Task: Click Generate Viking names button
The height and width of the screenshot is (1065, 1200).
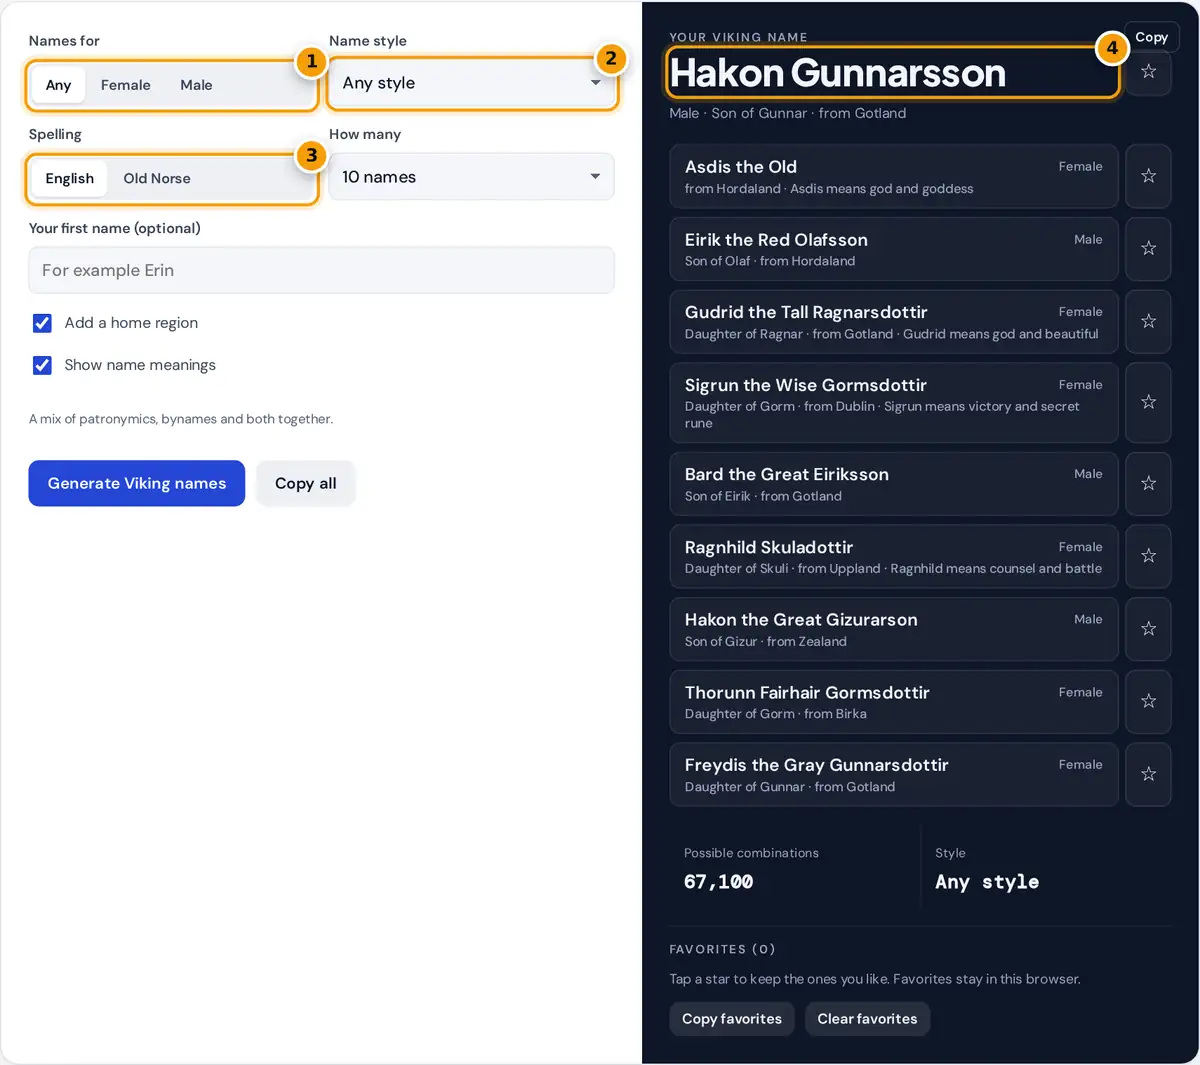Action: point(137,483)
